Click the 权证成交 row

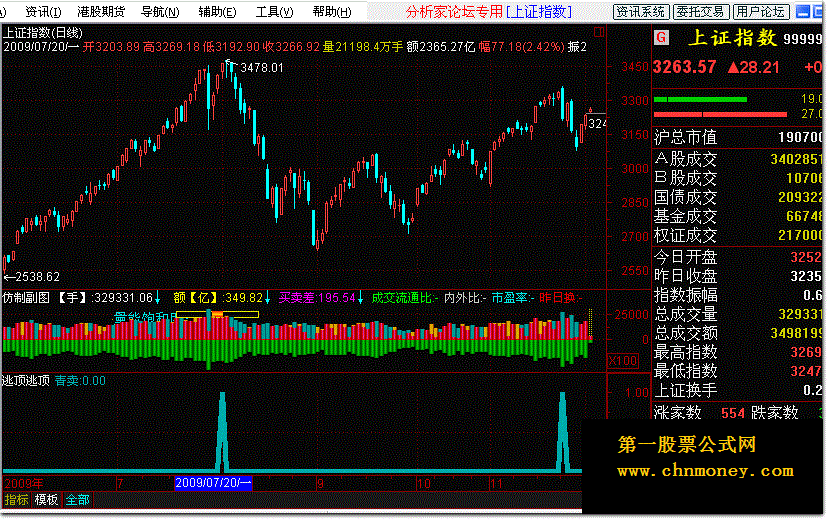point(739,235)
